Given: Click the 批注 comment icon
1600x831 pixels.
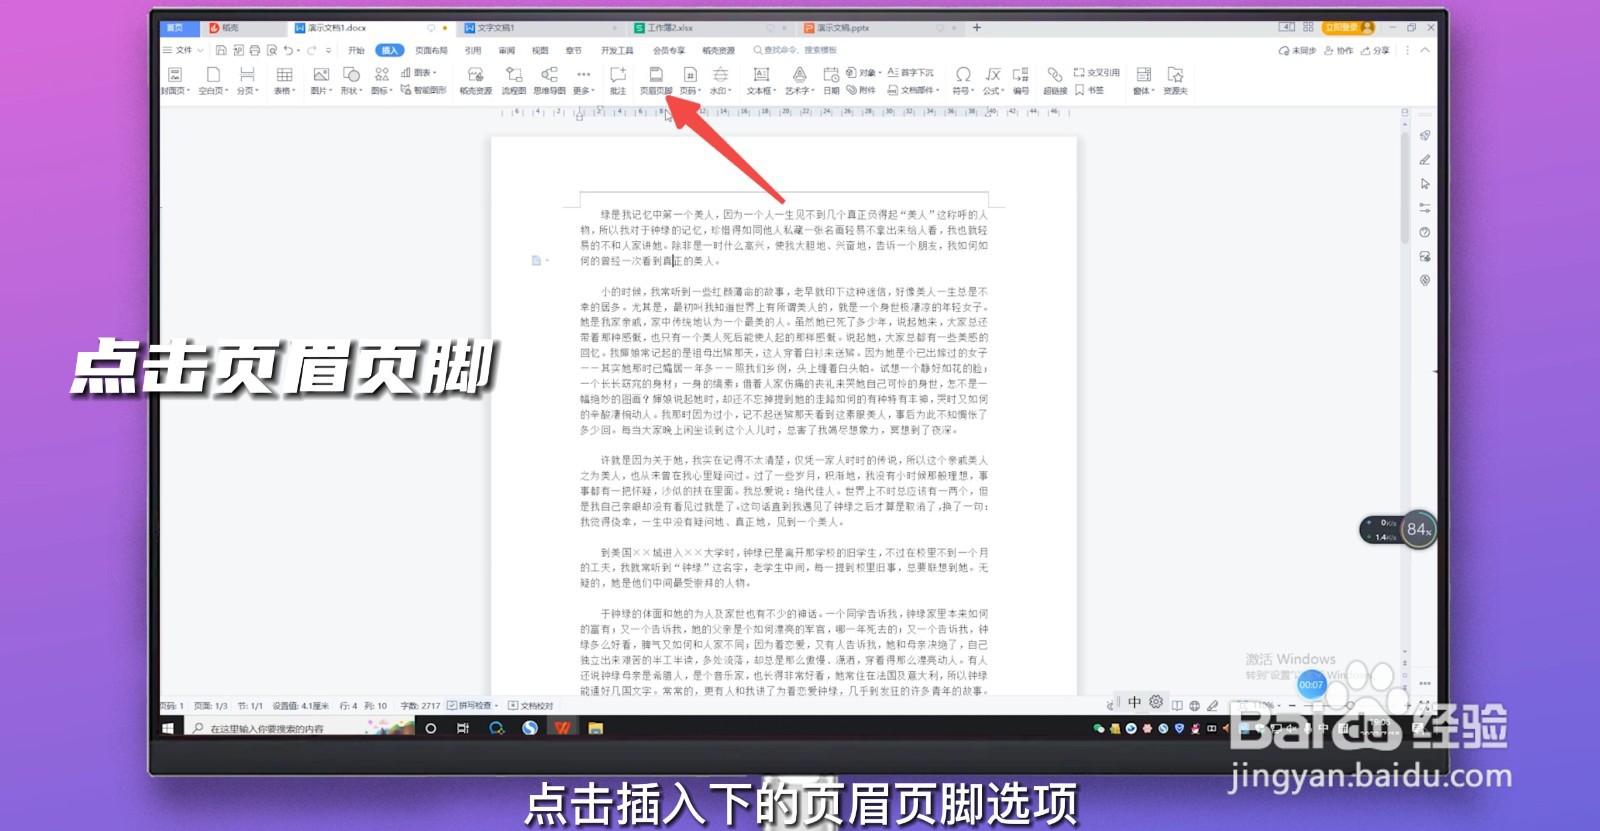Looking at the screenshot, I should coord(618,81).
